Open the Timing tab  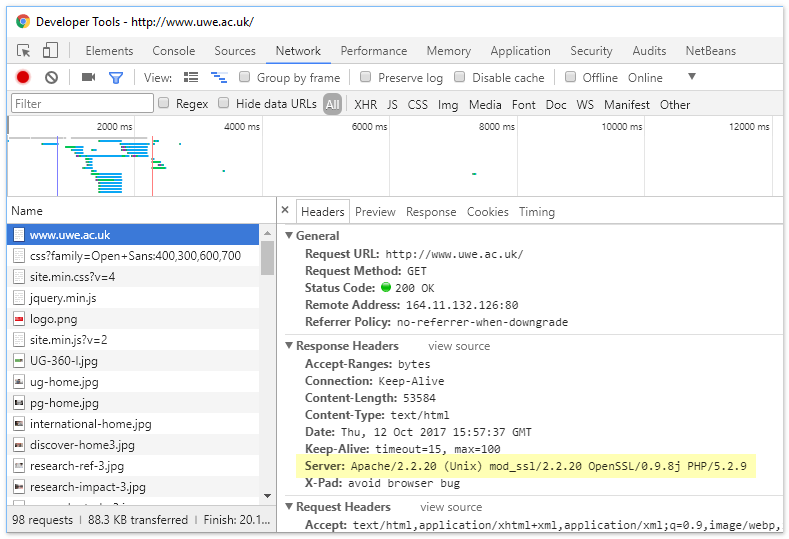(x=537, y=212)
